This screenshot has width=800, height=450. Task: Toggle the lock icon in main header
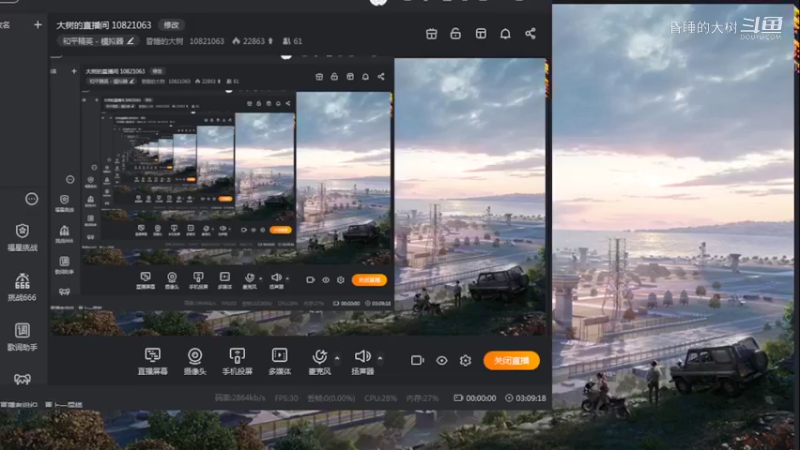click(456, 34)
